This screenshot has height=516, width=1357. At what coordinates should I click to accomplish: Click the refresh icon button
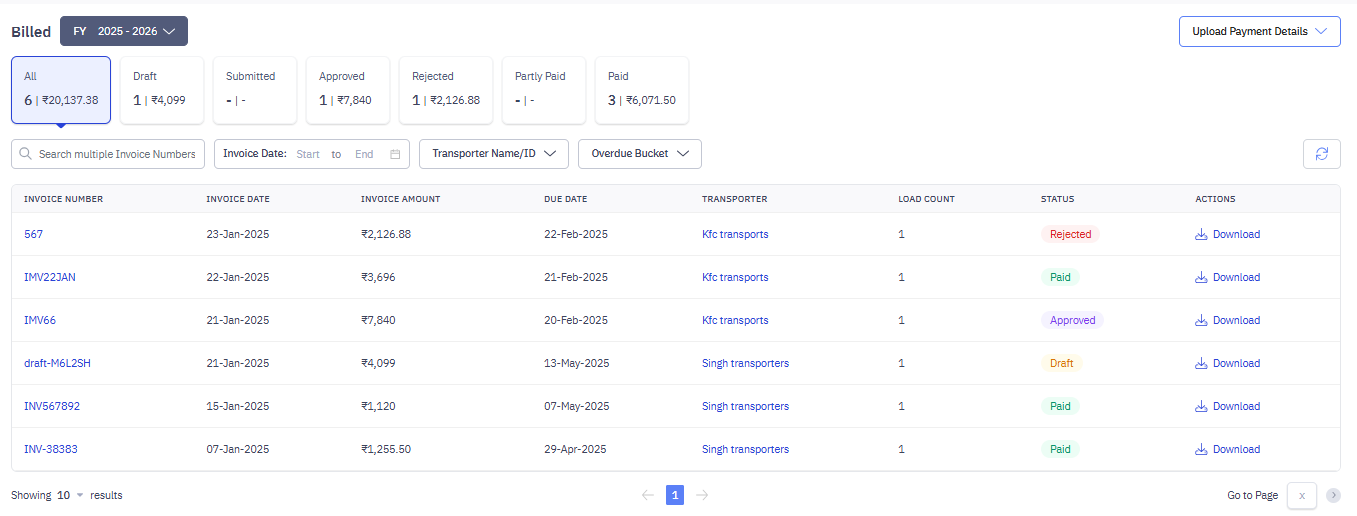tap(1321, 154)
